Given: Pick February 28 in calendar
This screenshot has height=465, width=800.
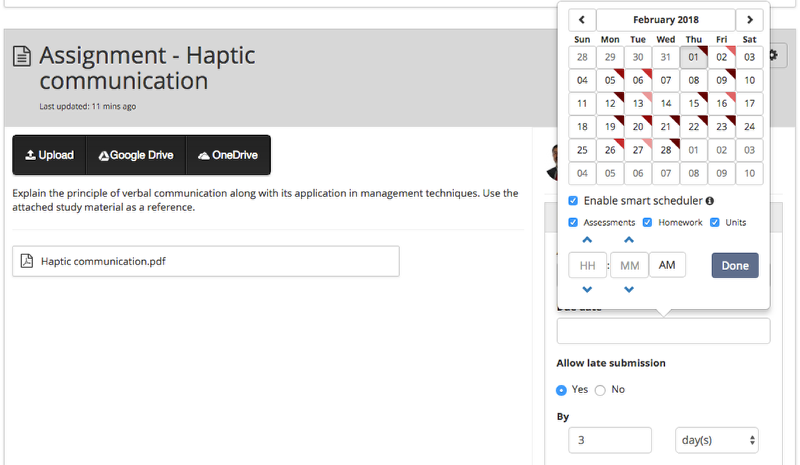Looking at the screenshot, I should [666, 150].
